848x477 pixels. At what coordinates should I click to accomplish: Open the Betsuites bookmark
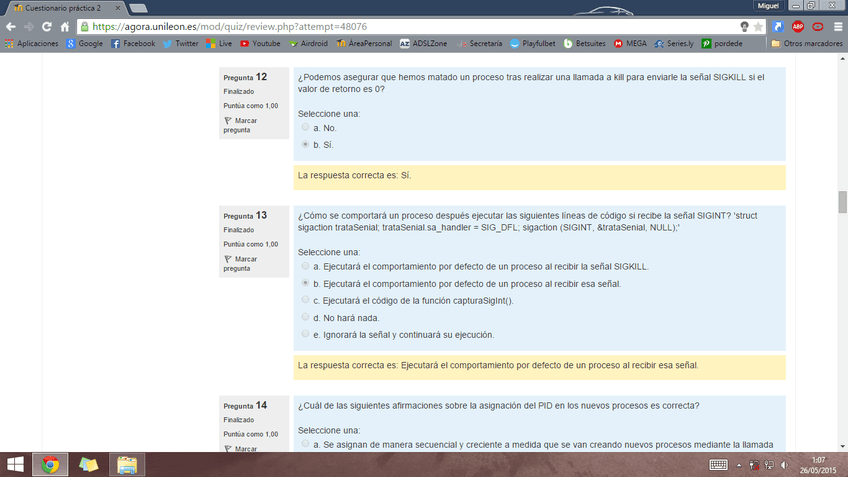click(585, 43)
